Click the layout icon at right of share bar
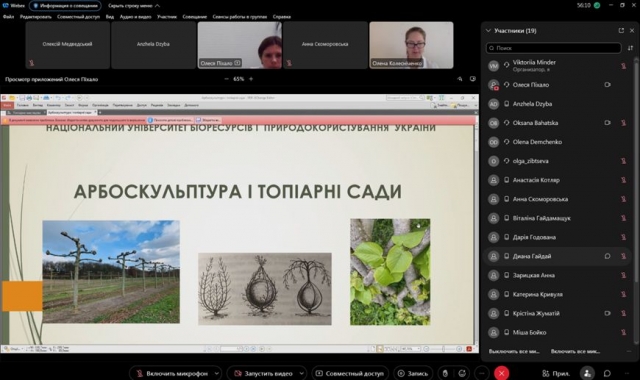 [x=473, y=79]
